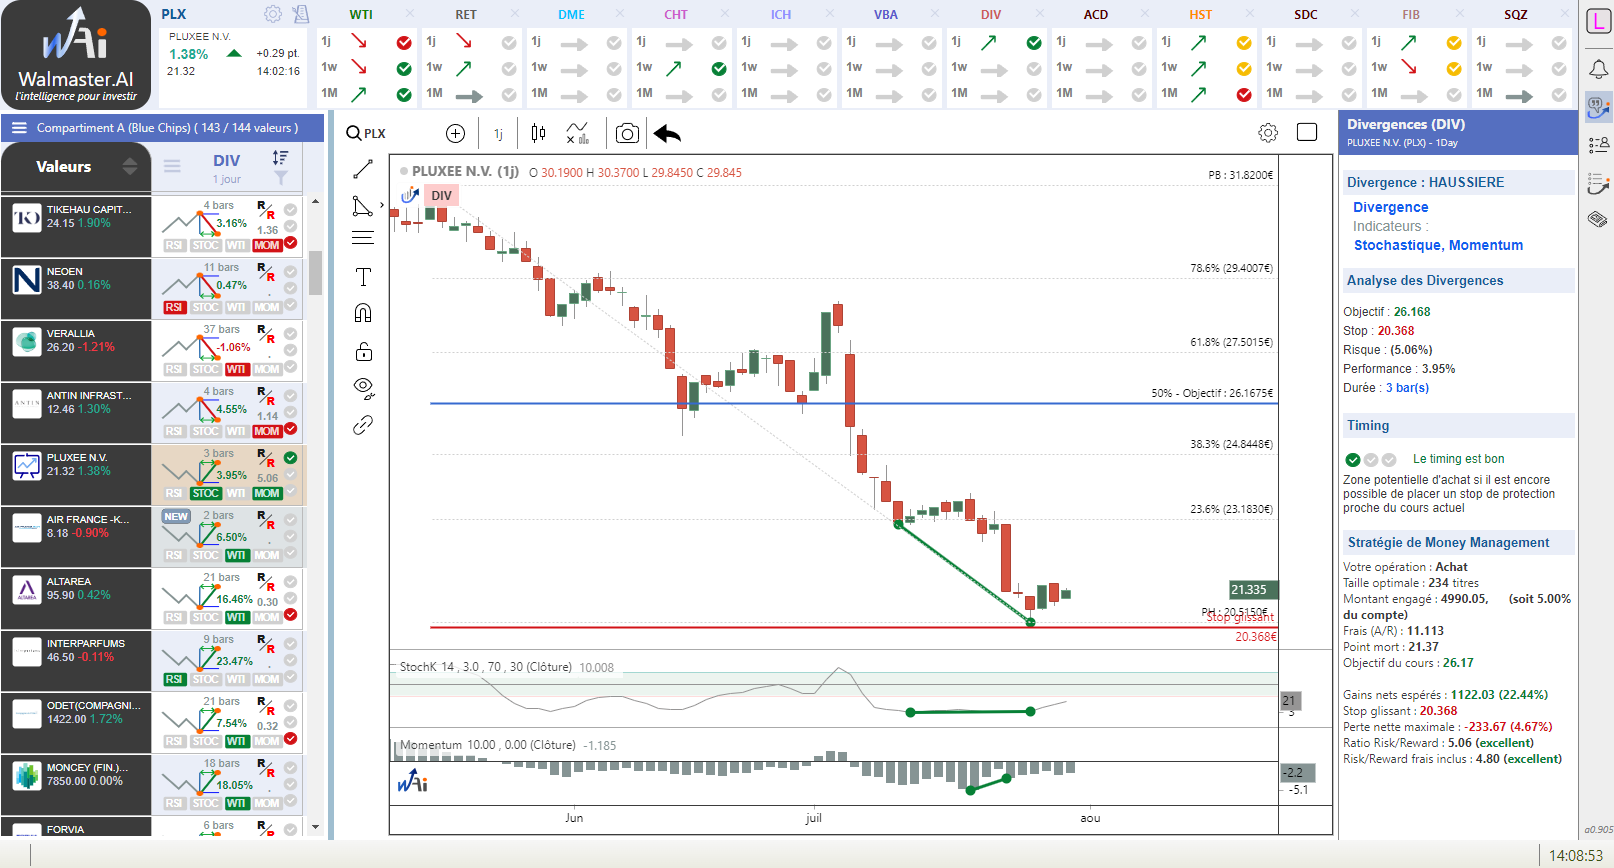Click the lock drawings icon
This screenshot has width=1614, height=868.
(x=364, y=351)
